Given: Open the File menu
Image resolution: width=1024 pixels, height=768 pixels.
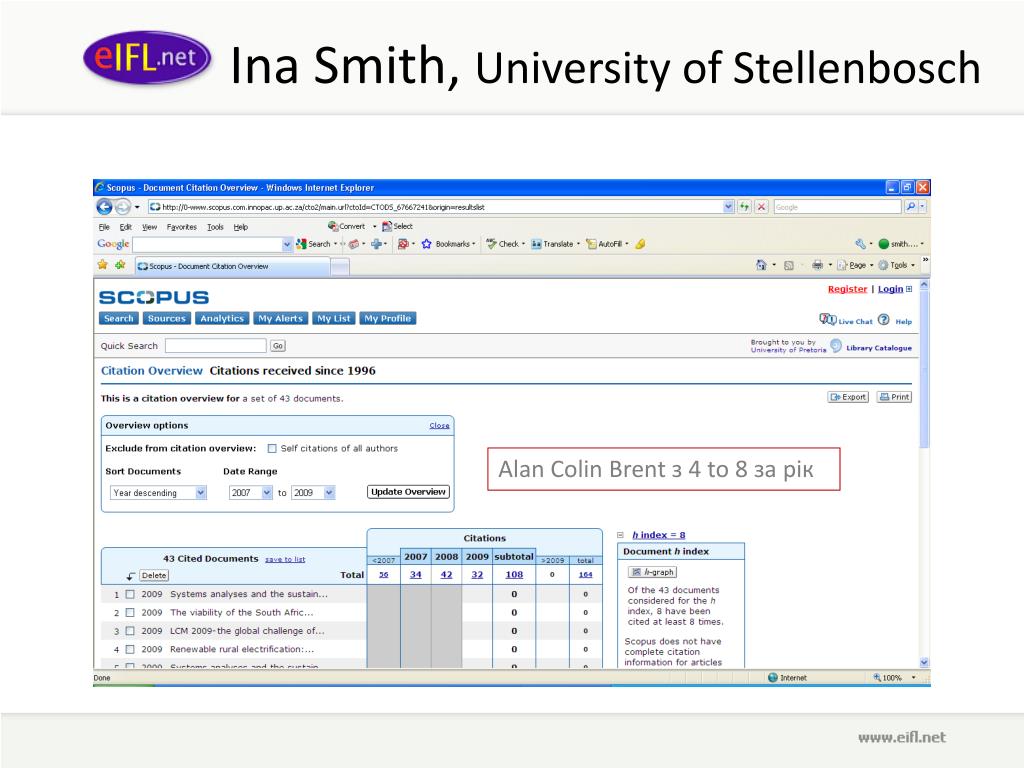Looking at the screenshot, I should click(x=104, y=227).
